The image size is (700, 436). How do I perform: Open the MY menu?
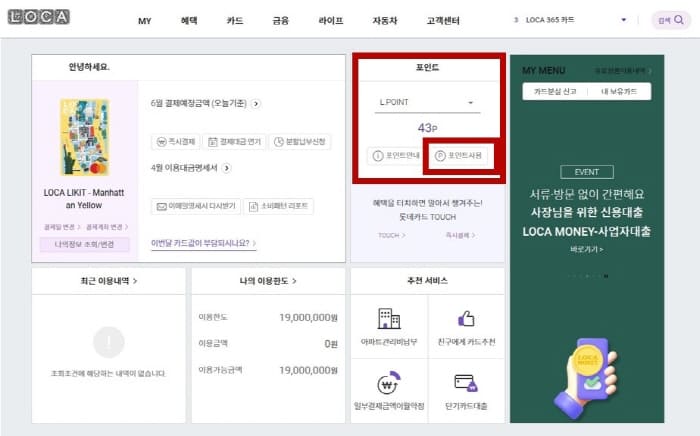(x=145, y=21)
